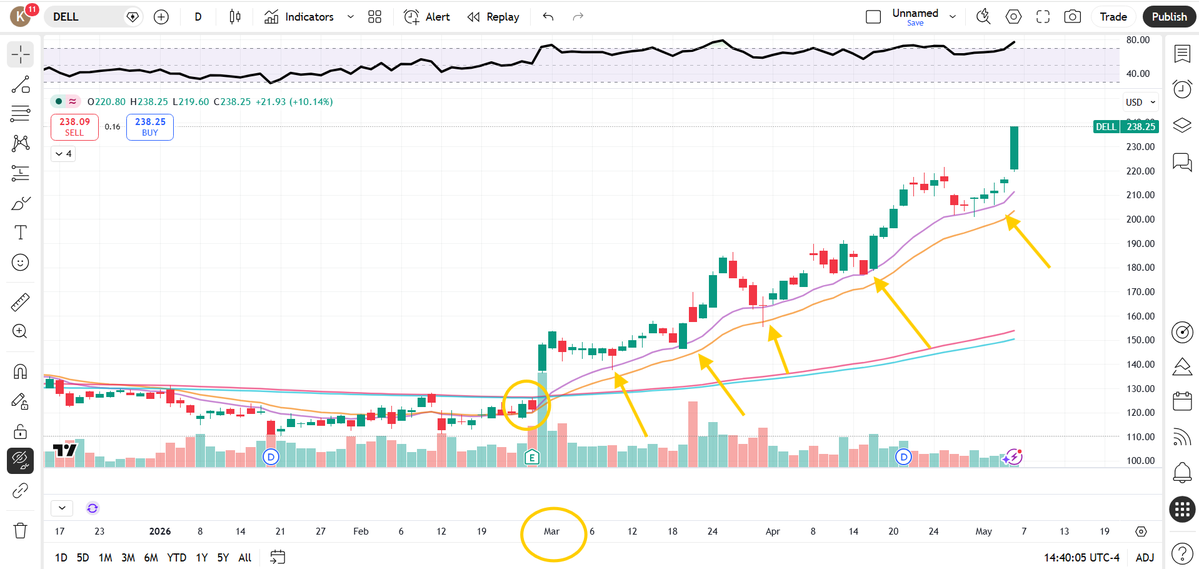Open timezone menu 14:40:05 UTC-4
The image size is (1199, 569).
click(x=1084, y=558)
